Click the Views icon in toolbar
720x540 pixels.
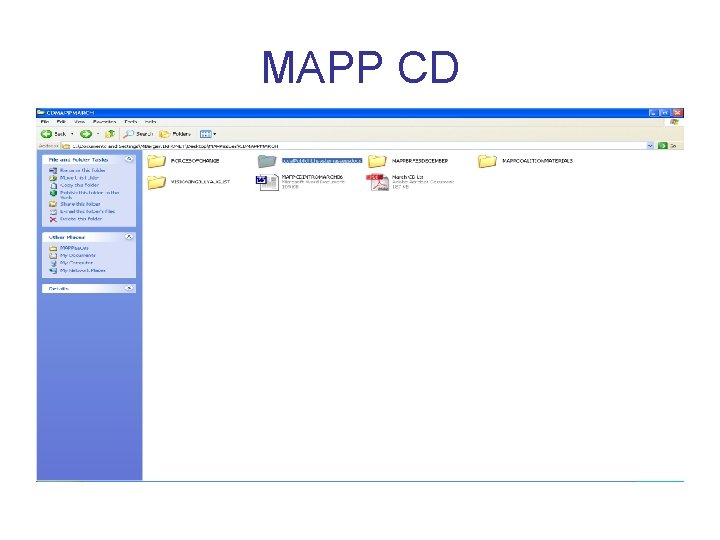pos(205,134)
